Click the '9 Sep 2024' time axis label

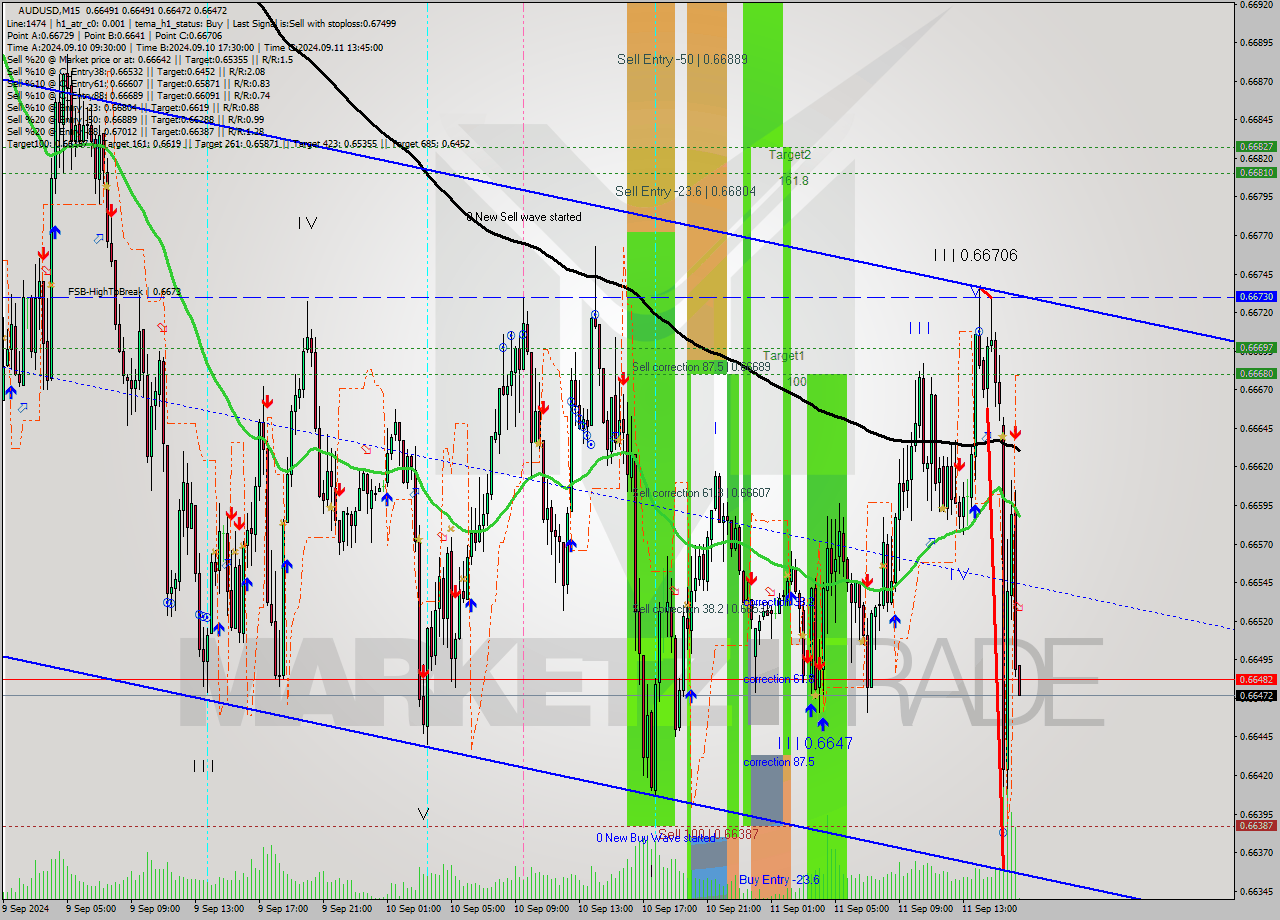click(x=26, y=910)
